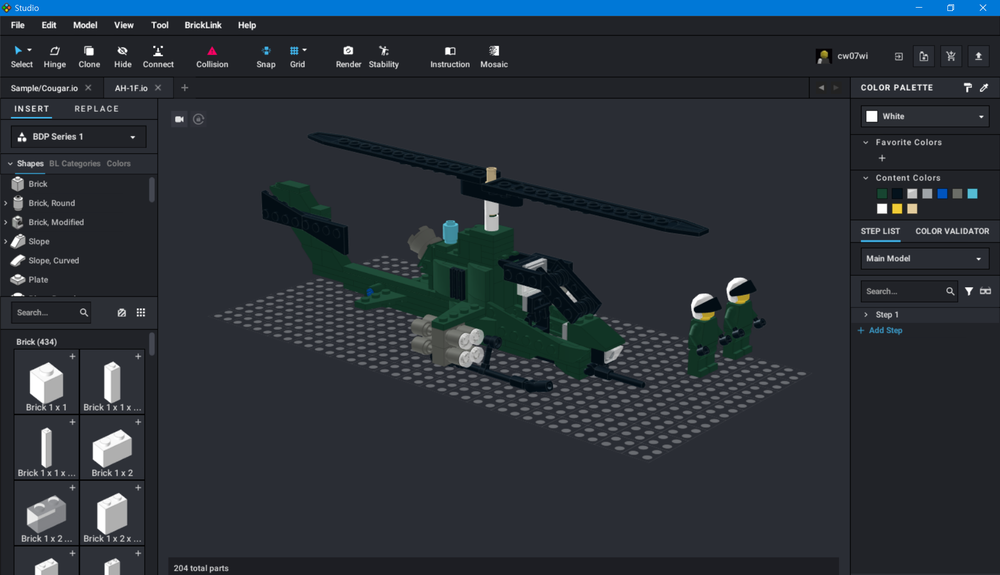Open the BDP Series 1 palette dropdown
The width and height of the screenshot is (1000, 575).
(x=78, y=137)
